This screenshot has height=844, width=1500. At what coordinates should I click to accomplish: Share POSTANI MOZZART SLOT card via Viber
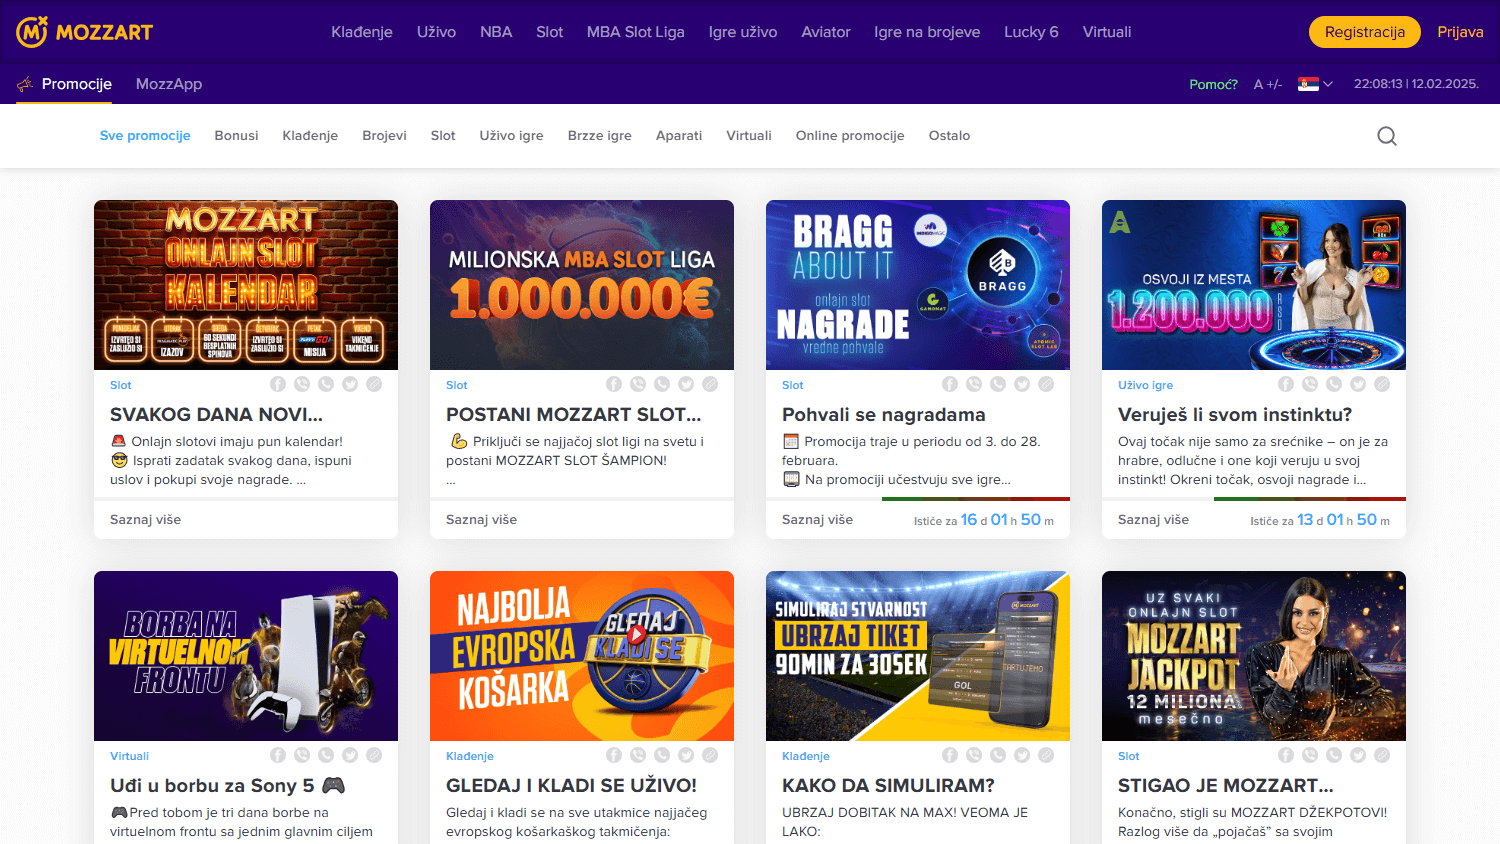click(x=638, y=384)
